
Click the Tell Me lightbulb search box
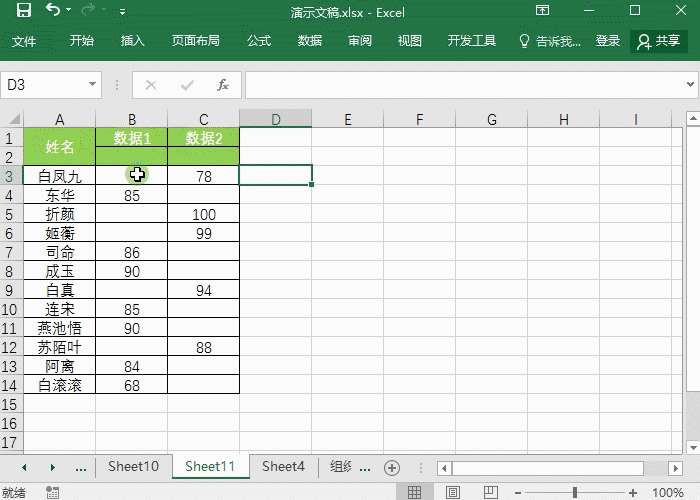click(550, 41)
